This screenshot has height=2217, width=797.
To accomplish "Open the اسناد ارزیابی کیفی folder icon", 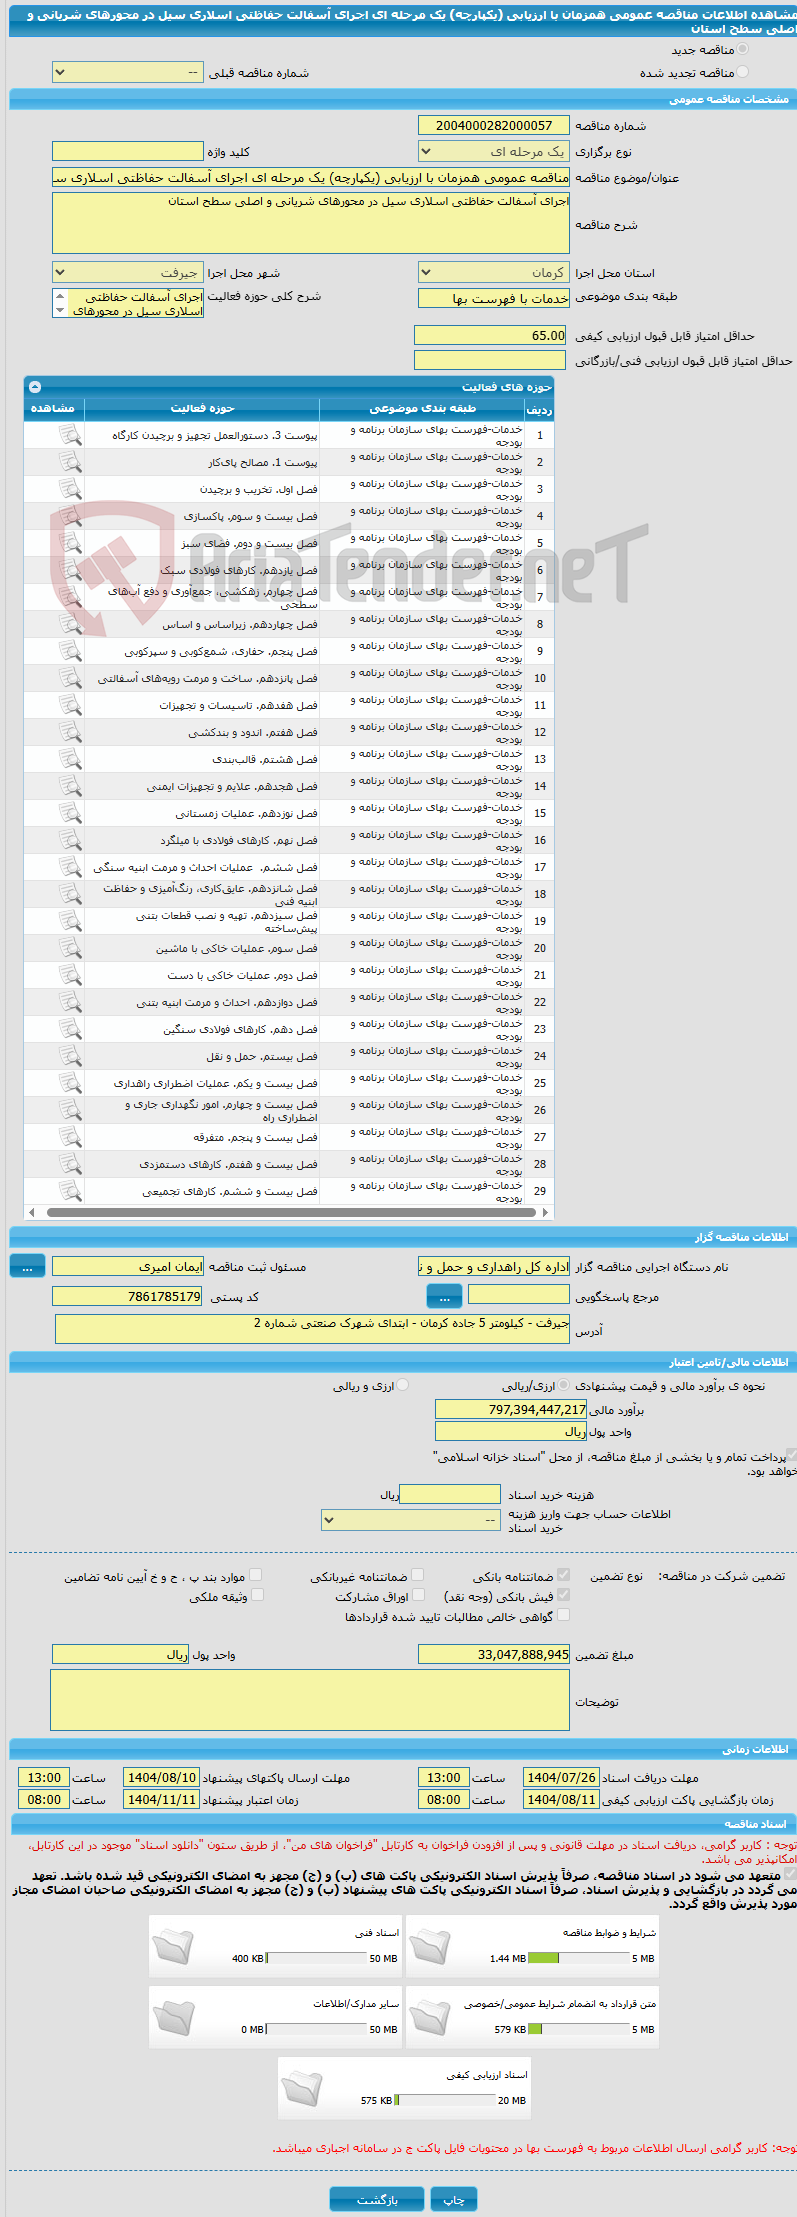I will pos(302,2088).
